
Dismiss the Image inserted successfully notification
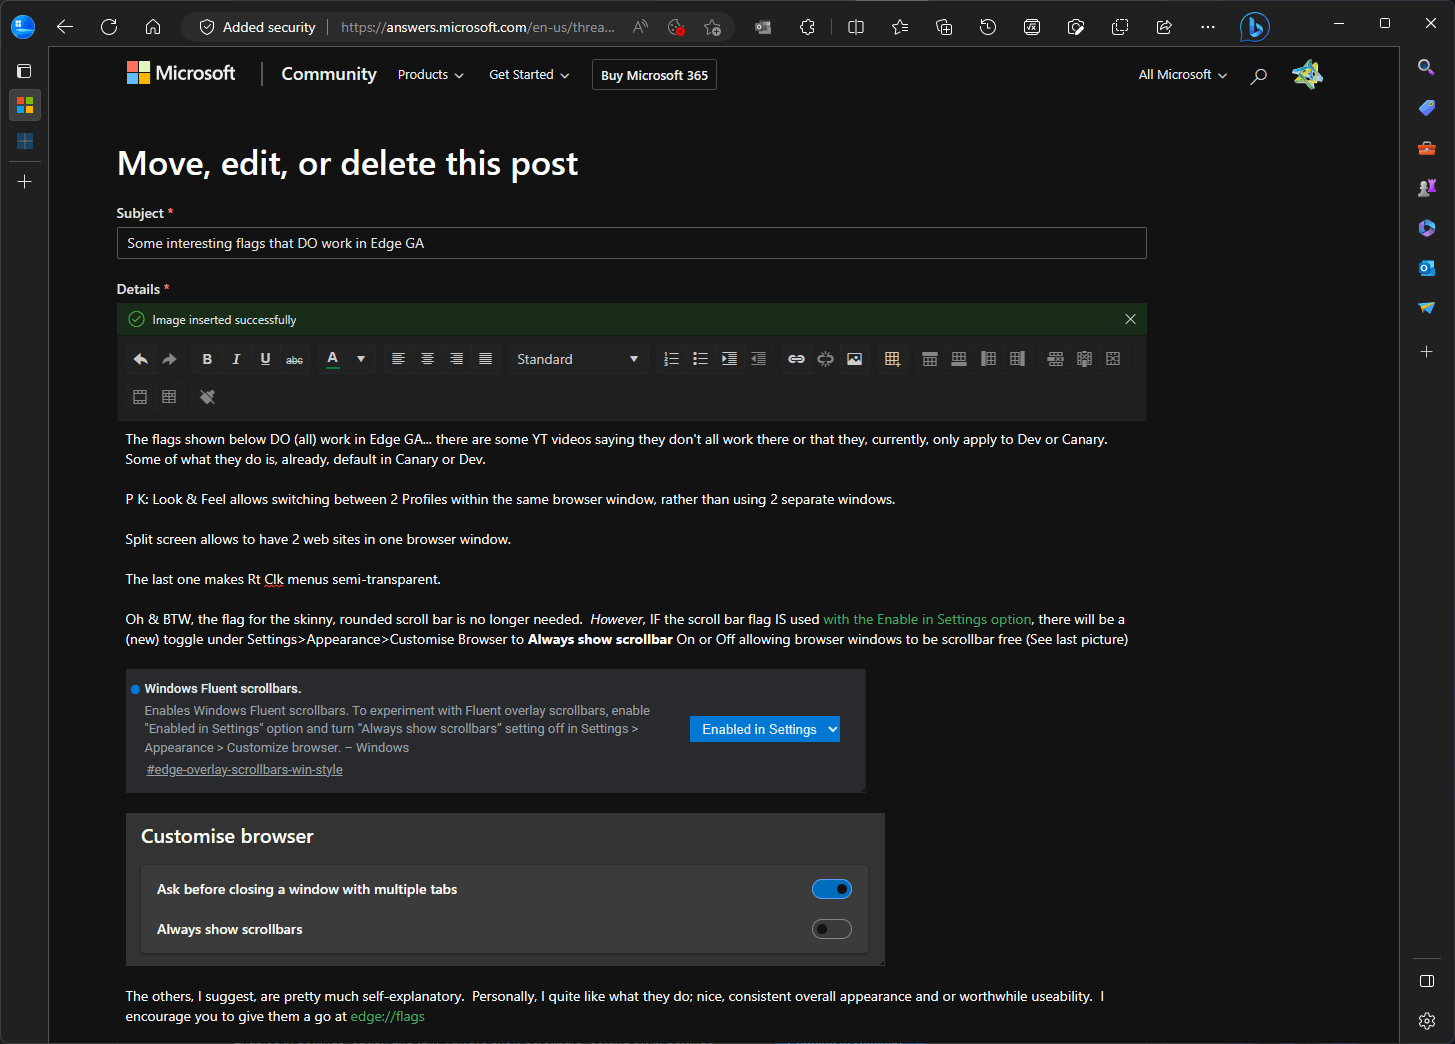click(x=1130, y=319)
